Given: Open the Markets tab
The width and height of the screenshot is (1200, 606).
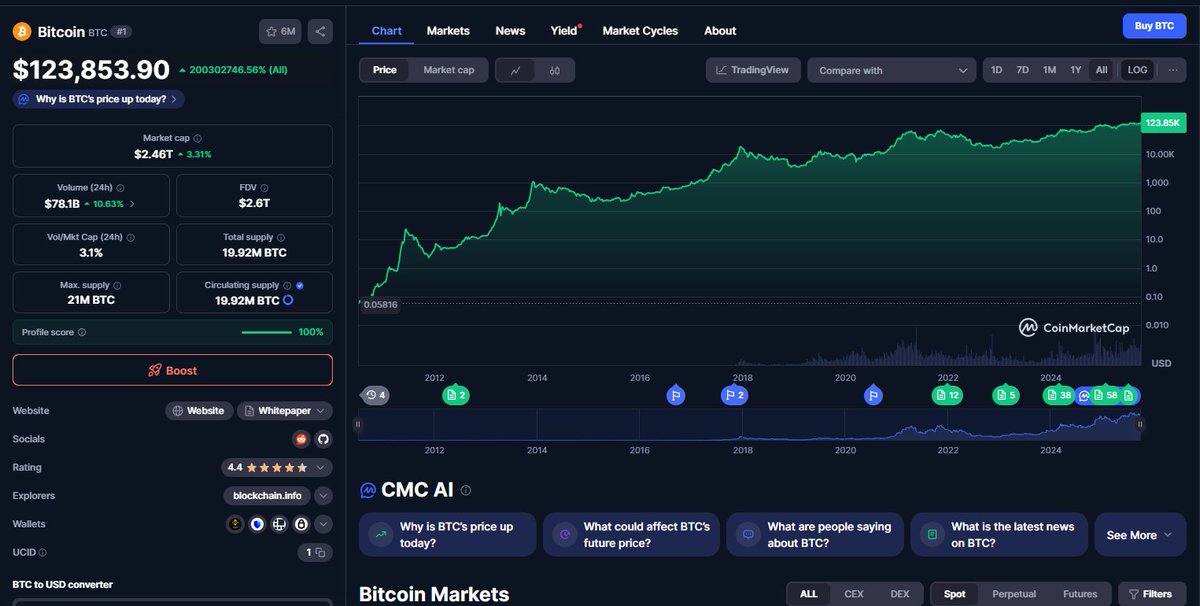Looking at the screenshot, I should tap(448, 31).
